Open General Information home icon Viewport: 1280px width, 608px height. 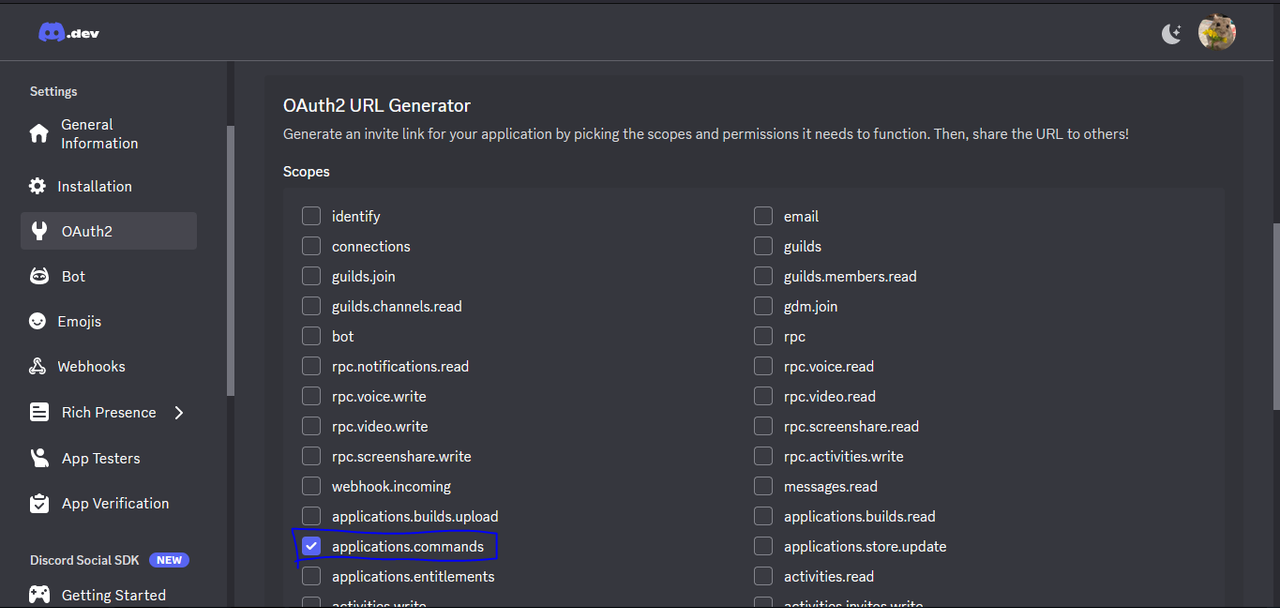point(39,134)
